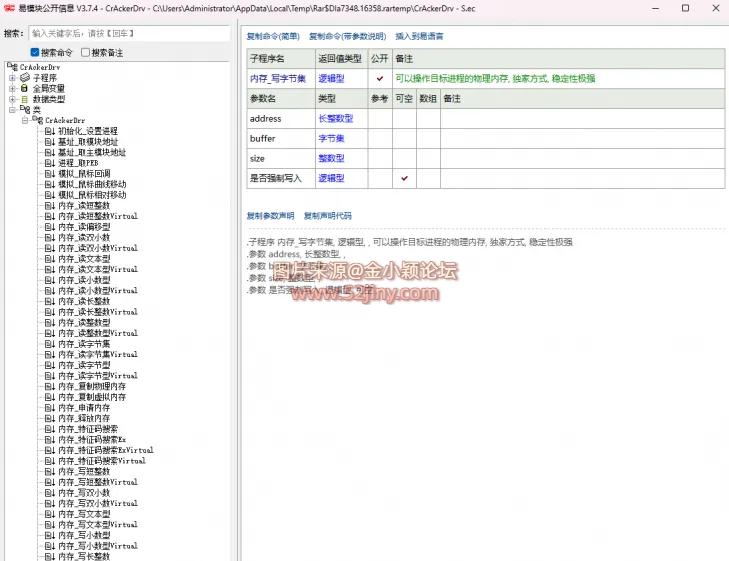The height and width of the screenshot is (561, 729).
Task: Click the 可空 checkmark for 是否强制写入
Action: 404,178
